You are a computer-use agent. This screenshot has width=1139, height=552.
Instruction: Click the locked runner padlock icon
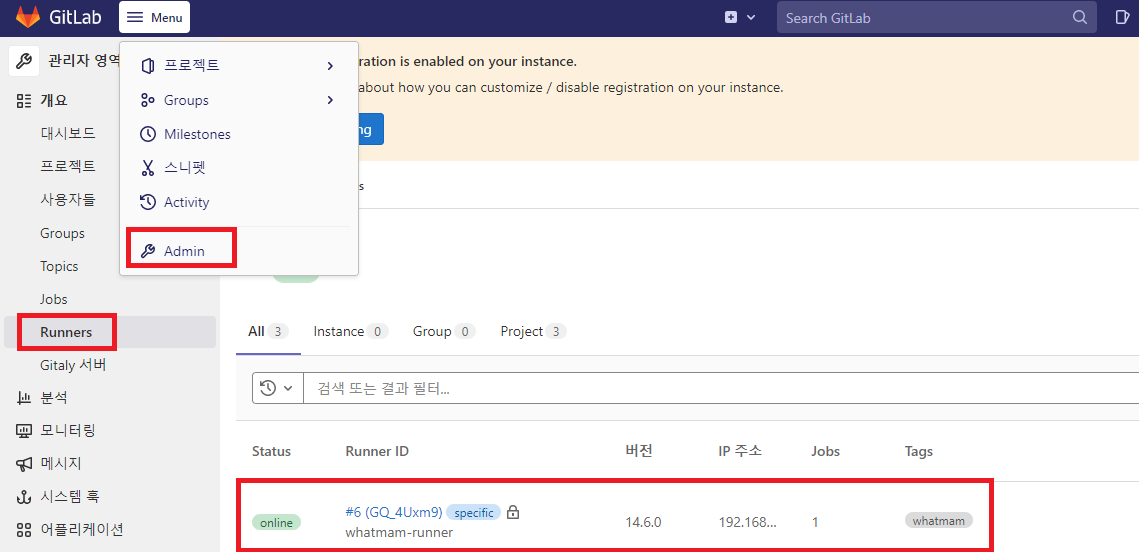(513, 512)
